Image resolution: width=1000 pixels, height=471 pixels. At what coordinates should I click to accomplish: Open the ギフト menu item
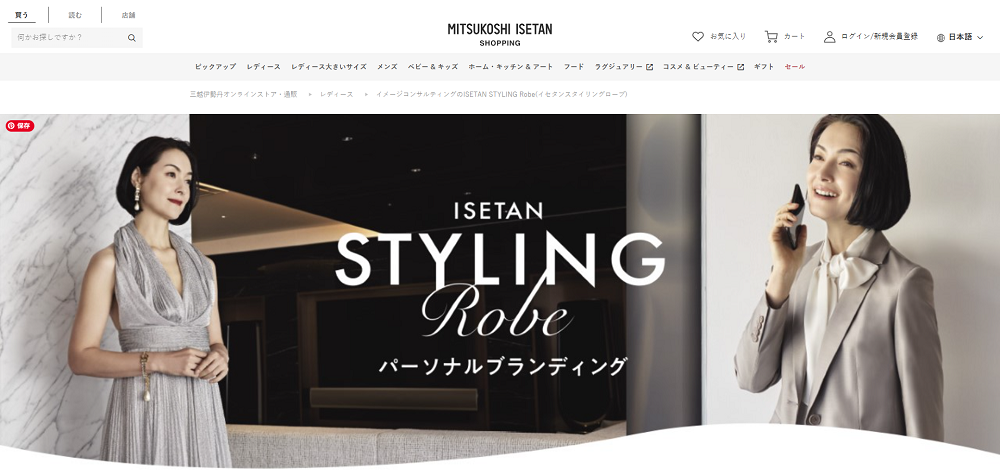coord(763,67)
